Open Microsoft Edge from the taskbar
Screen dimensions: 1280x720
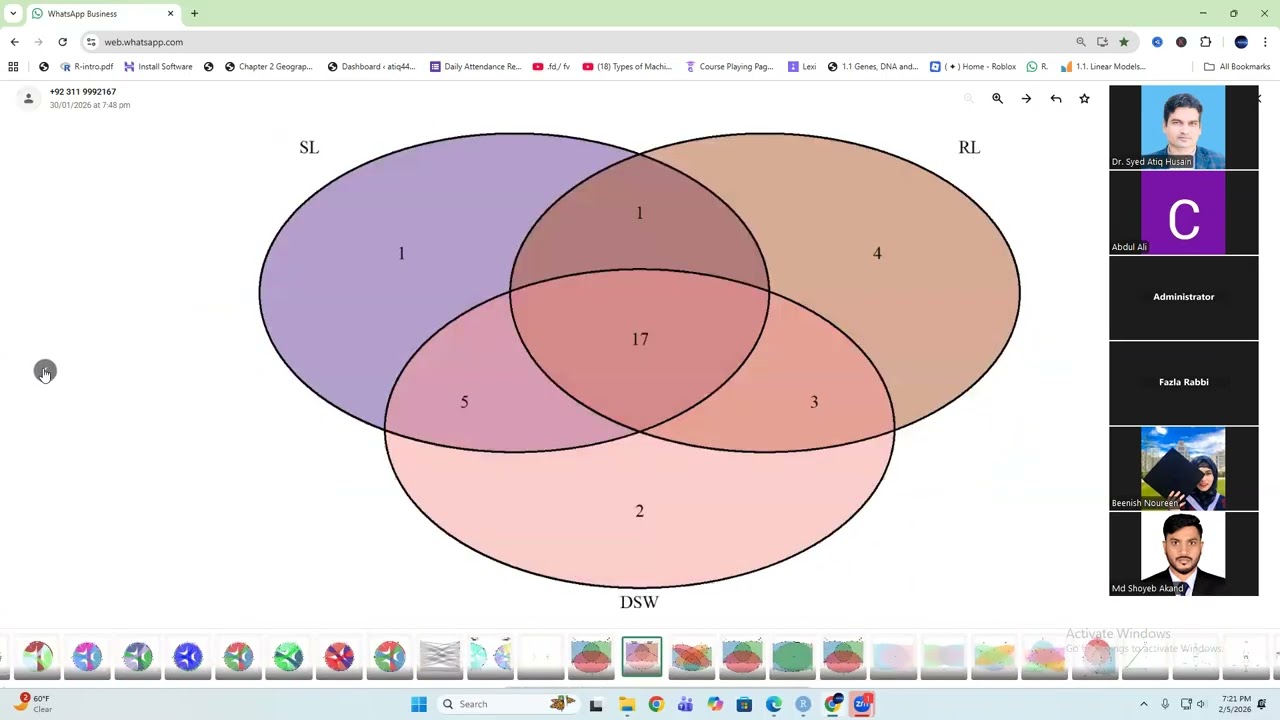(774, 704)
